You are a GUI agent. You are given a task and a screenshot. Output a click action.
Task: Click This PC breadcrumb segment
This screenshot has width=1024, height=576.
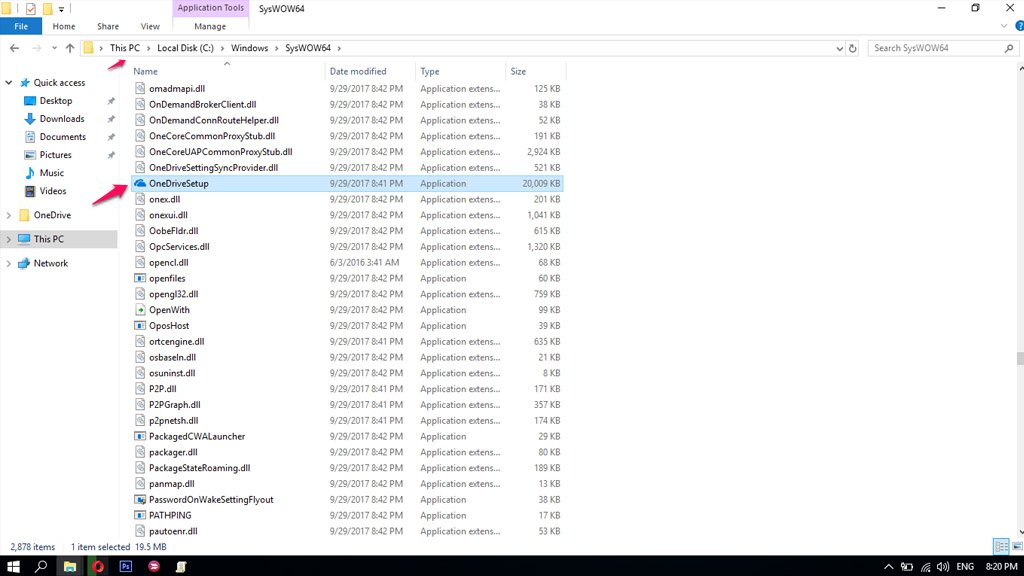[125, 48]
